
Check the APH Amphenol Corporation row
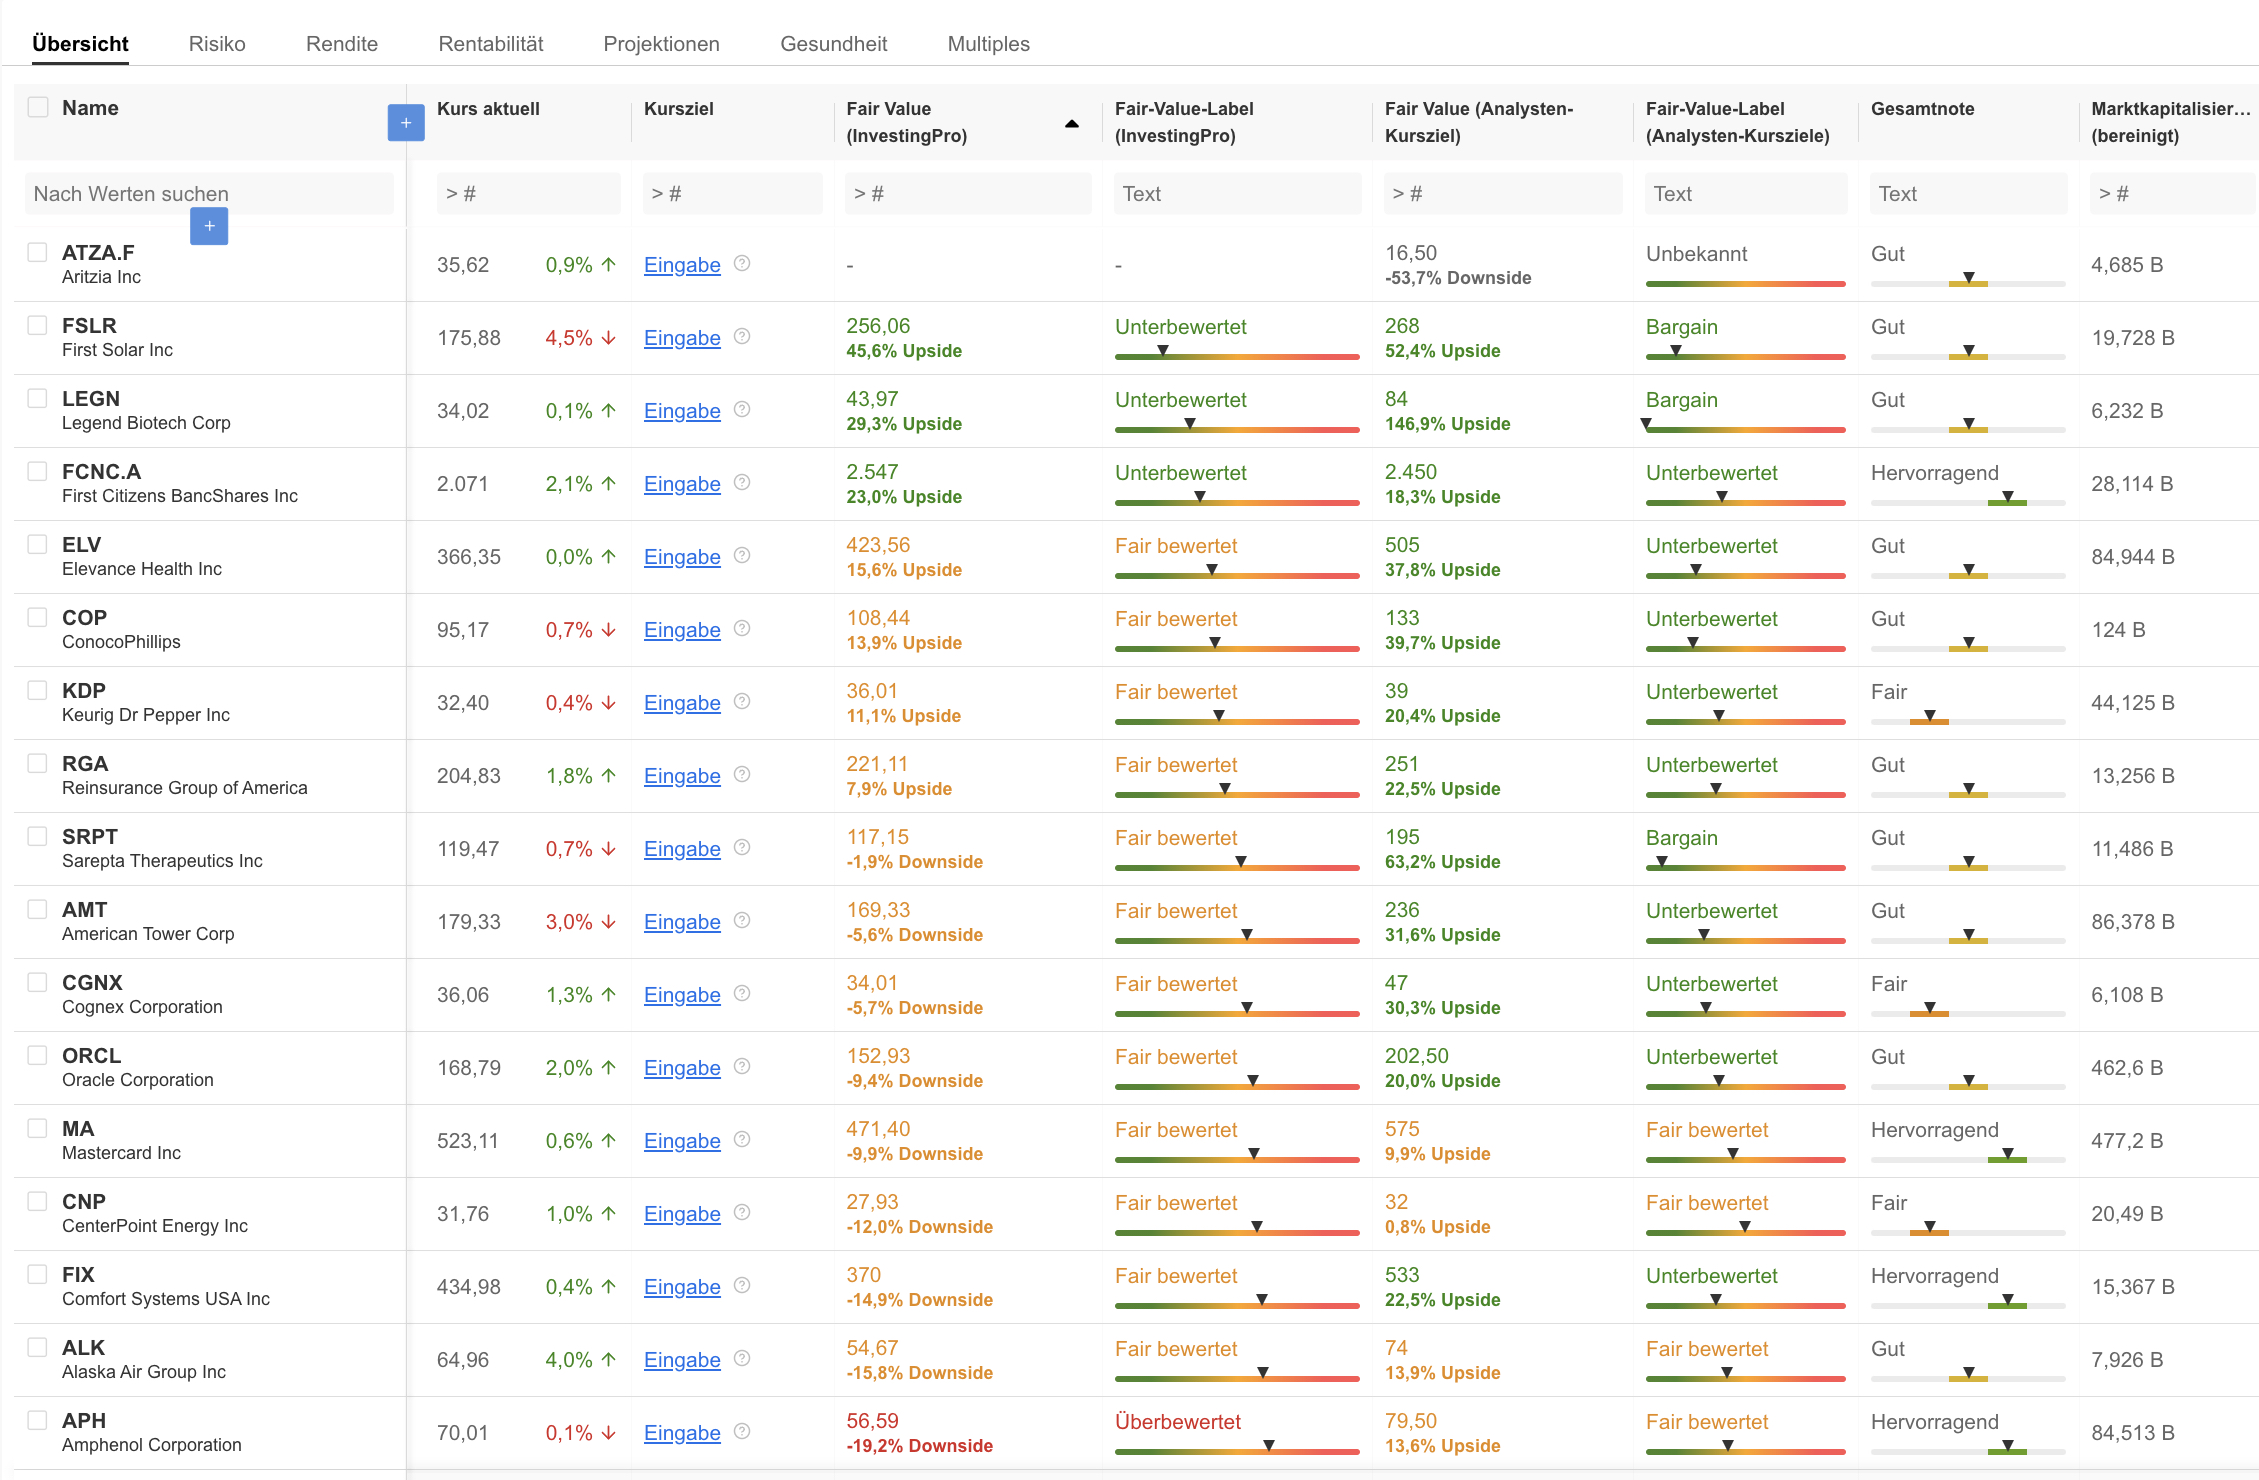[x=38, y=1420]
